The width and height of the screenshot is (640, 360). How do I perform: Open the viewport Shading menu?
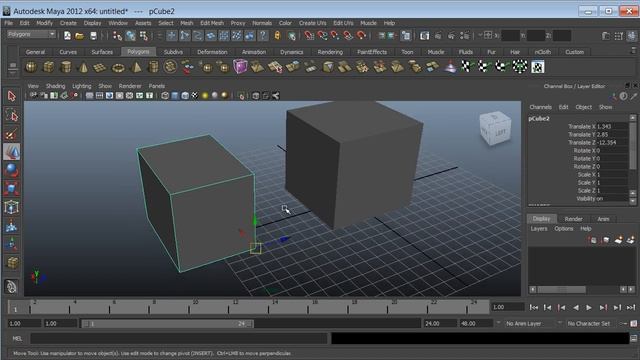coord(56,86)
